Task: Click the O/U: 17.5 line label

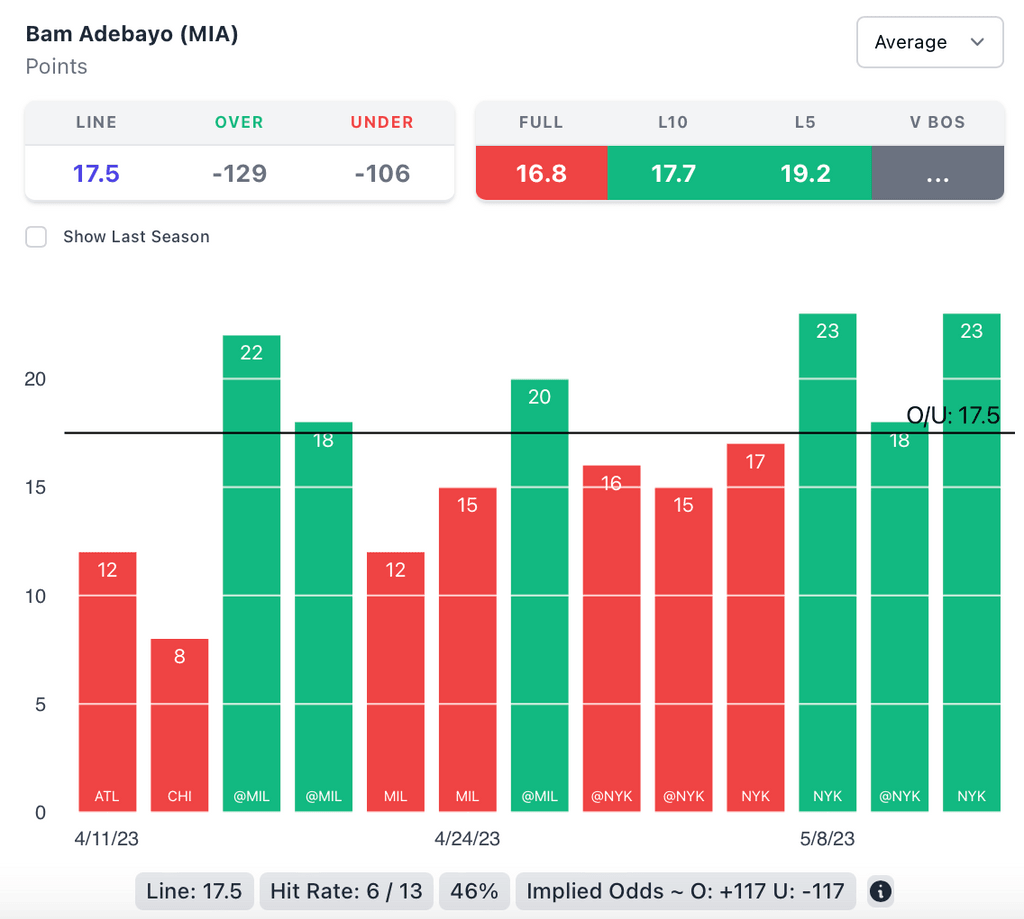Action: pyautogui.click(x=953, y=415)
